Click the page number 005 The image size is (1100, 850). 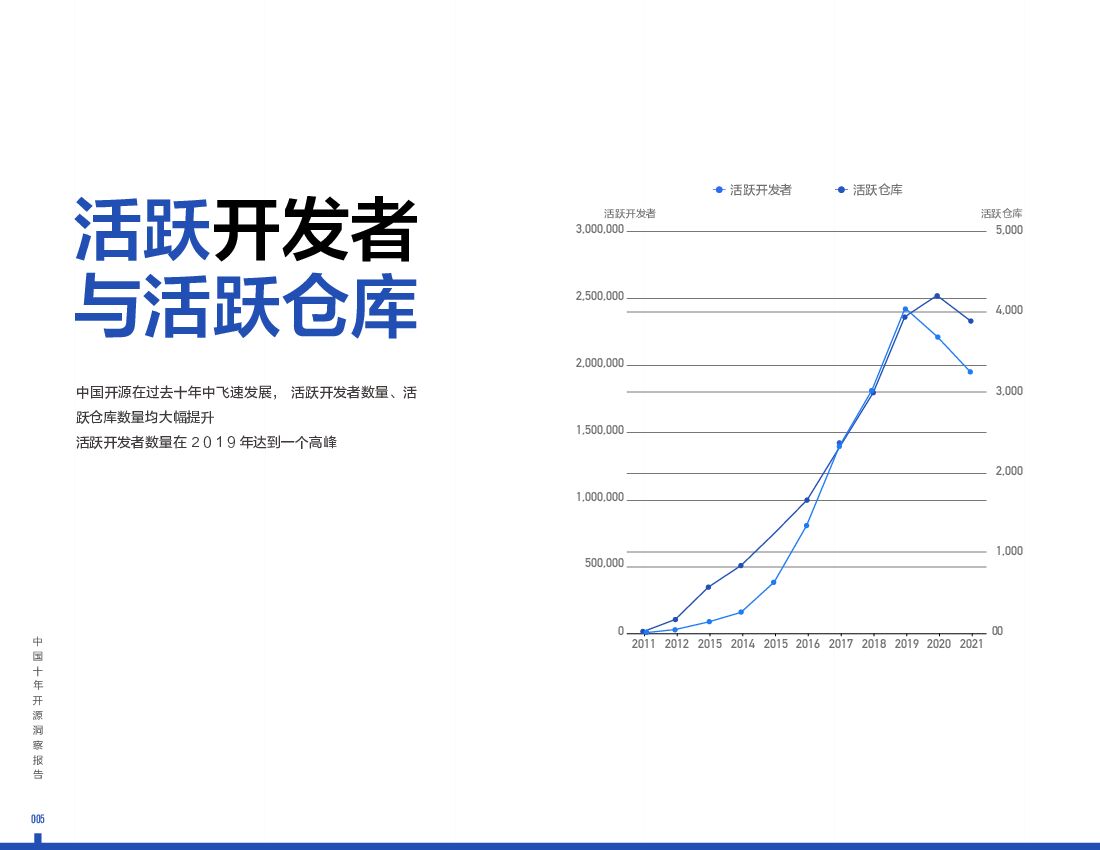tap(38, 819)
